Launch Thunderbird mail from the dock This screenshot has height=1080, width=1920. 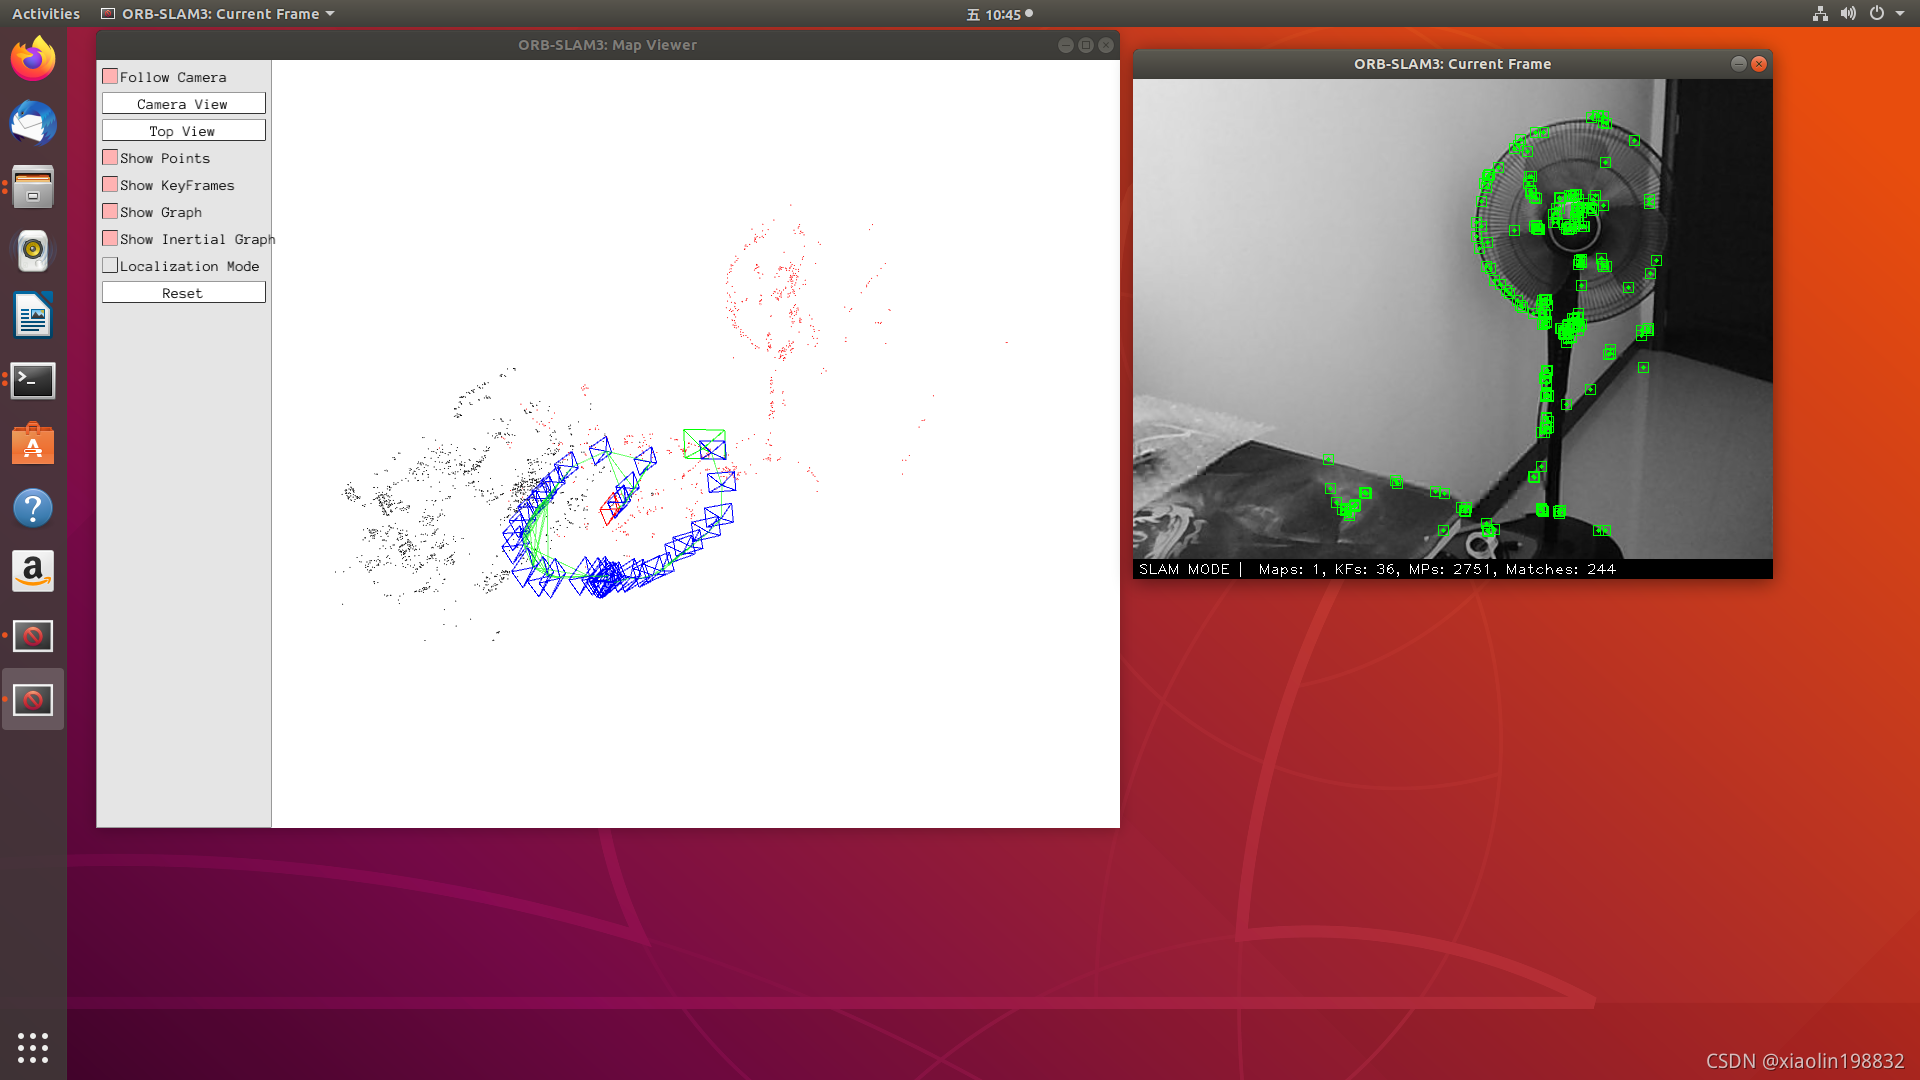click(x=33, y=123)
